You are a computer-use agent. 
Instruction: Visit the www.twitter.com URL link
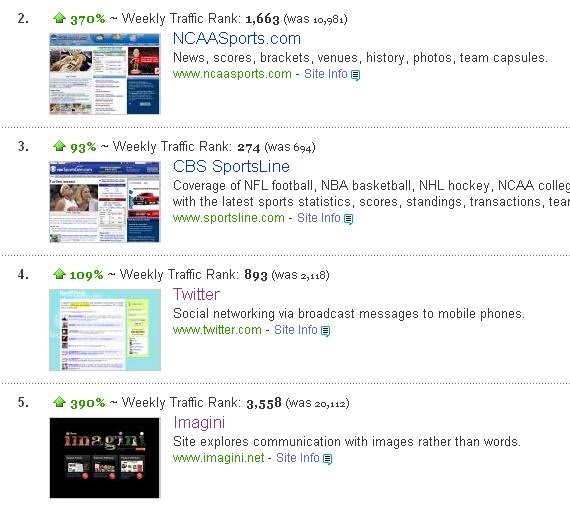(x=217, y=330)
